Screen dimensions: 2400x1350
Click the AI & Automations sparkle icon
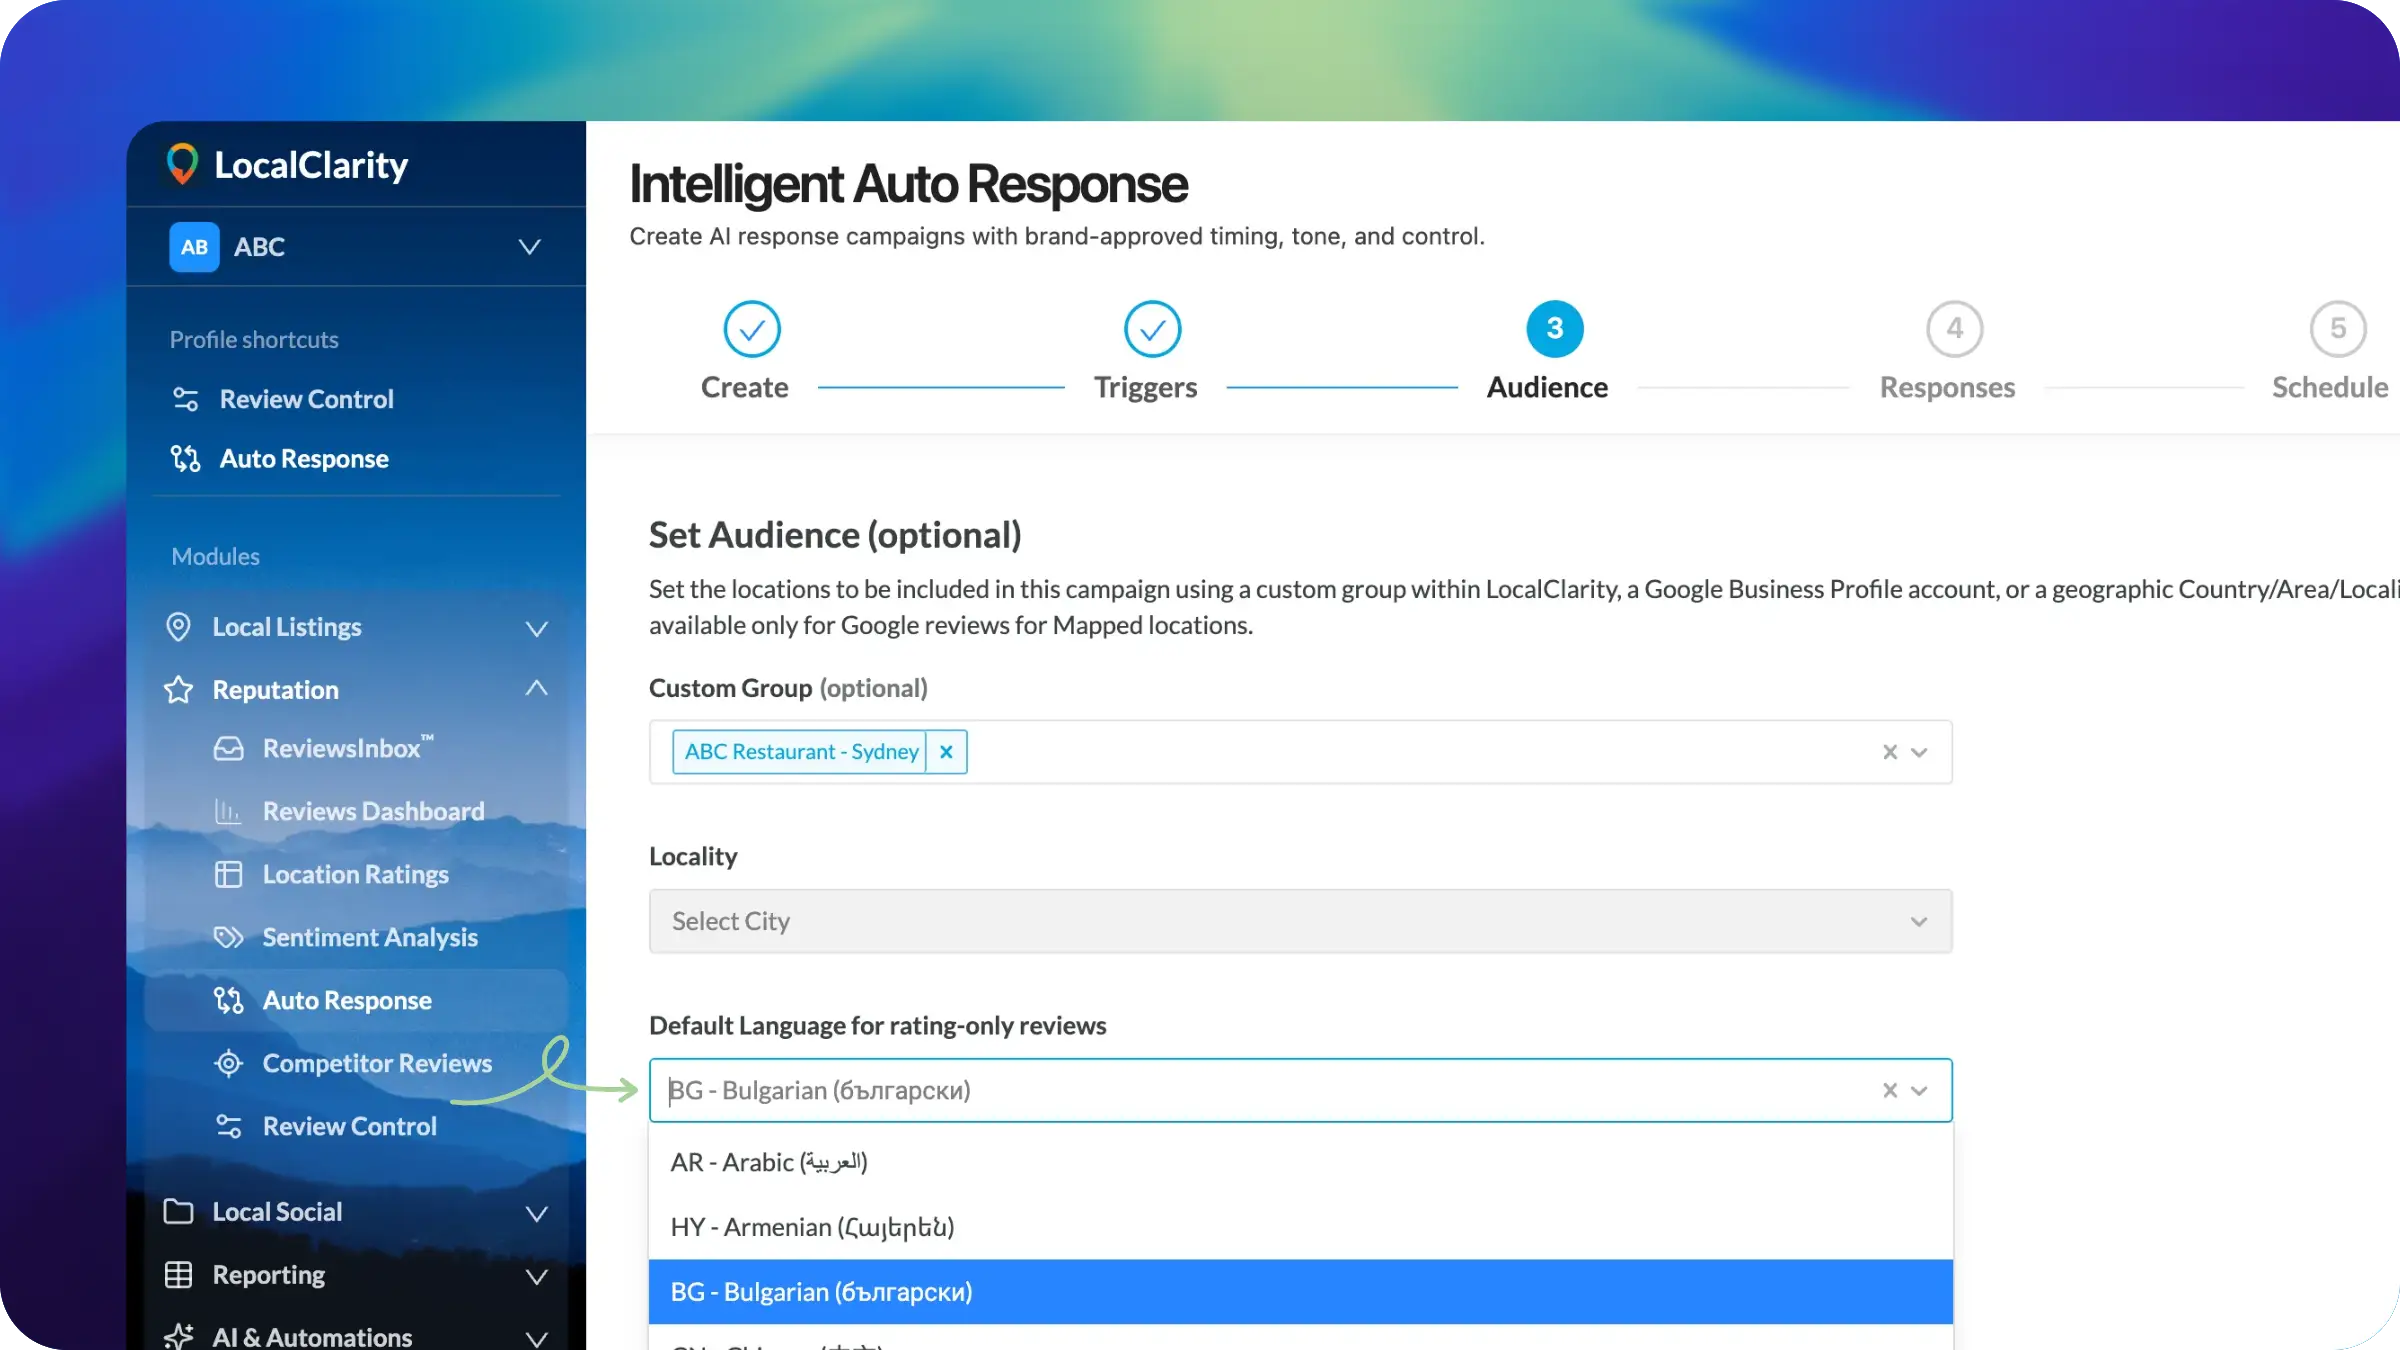click(x=178, y=1337)
